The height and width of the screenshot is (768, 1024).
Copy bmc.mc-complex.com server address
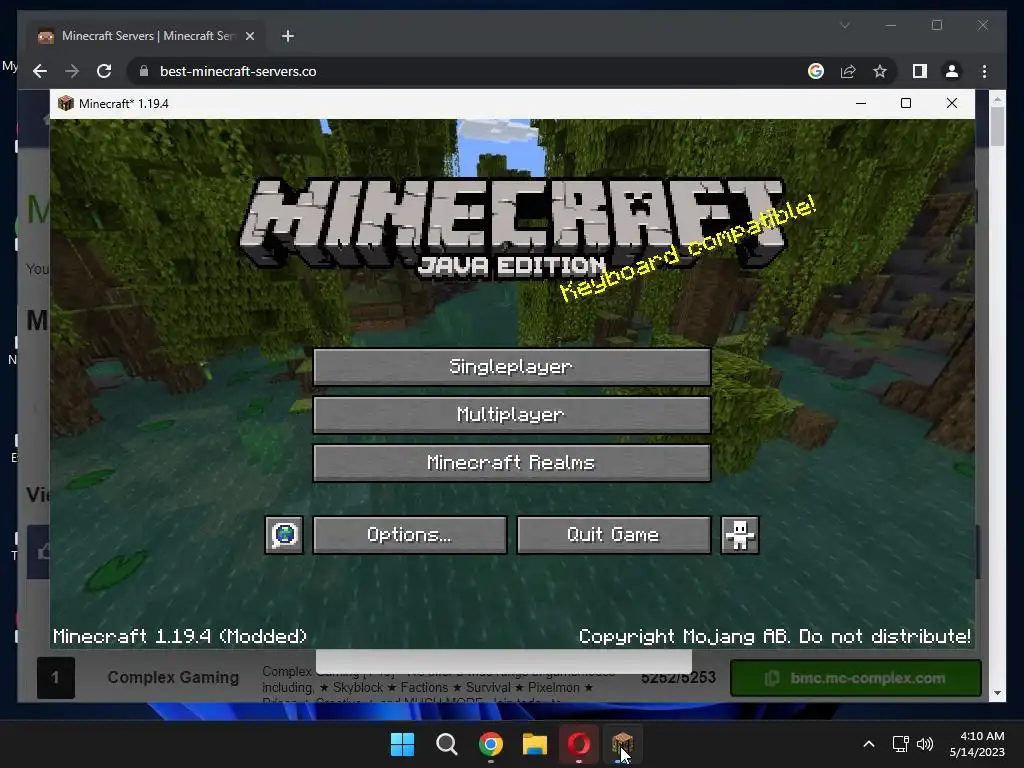[856, 678]
